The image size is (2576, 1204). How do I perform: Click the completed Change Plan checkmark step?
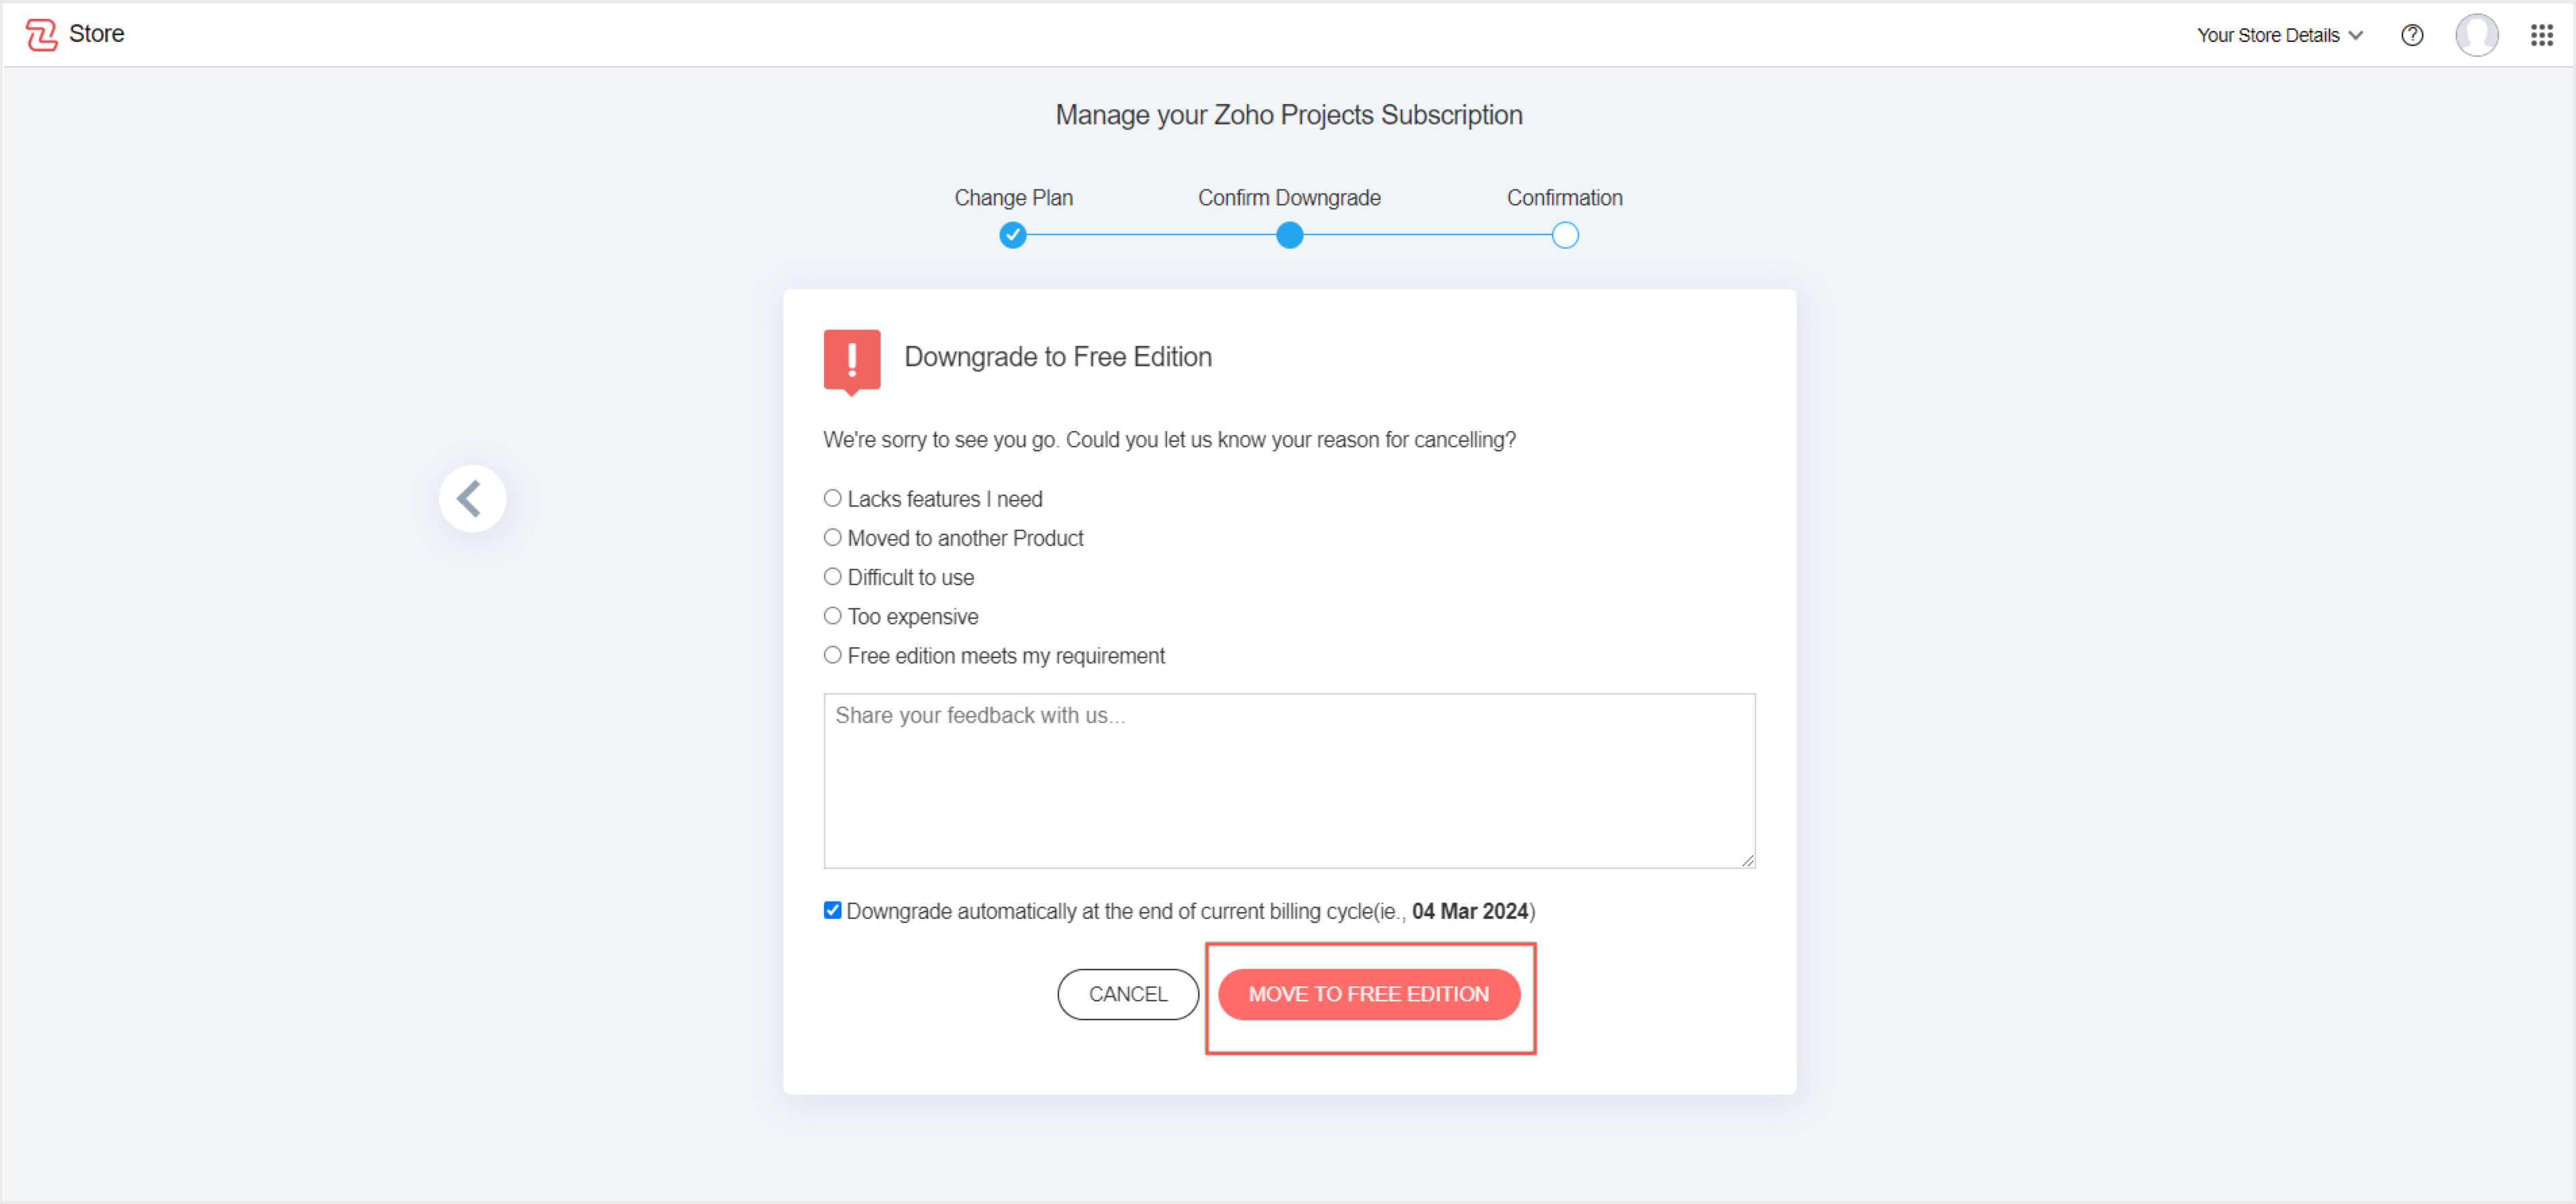point(1012,236)
